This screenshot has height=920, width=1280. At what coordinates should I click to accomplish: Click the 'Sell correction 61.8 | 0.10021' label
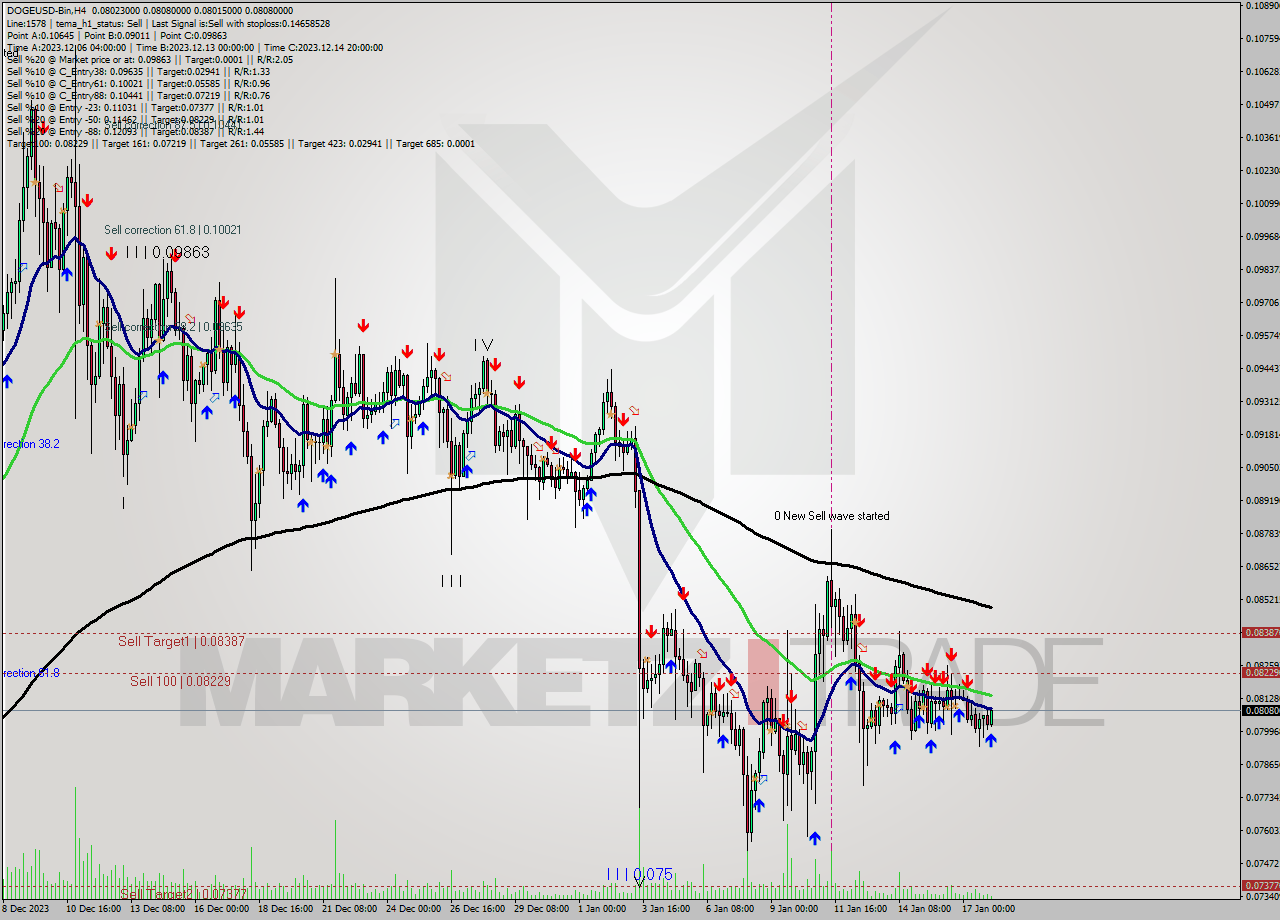173,230
